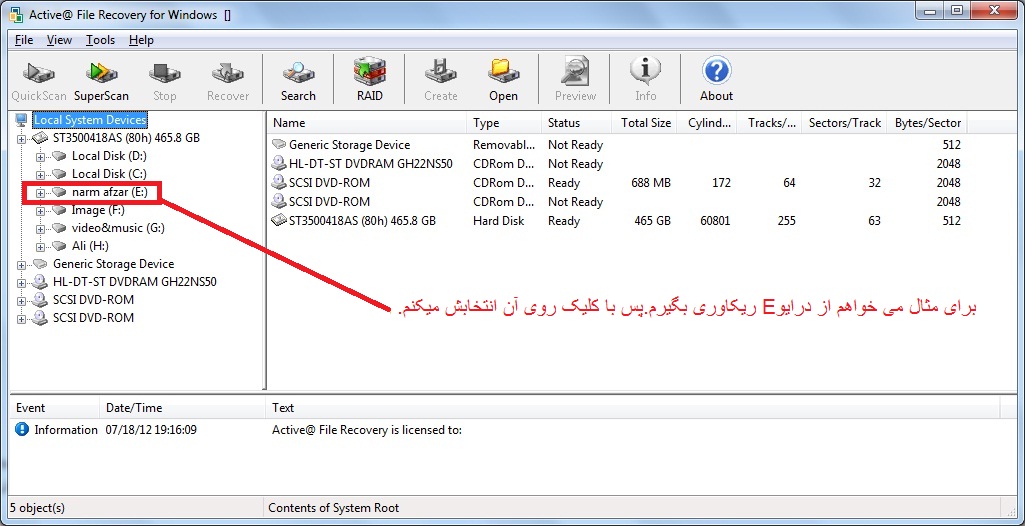Select narm afzar (E:) drive

click(110, 192)
